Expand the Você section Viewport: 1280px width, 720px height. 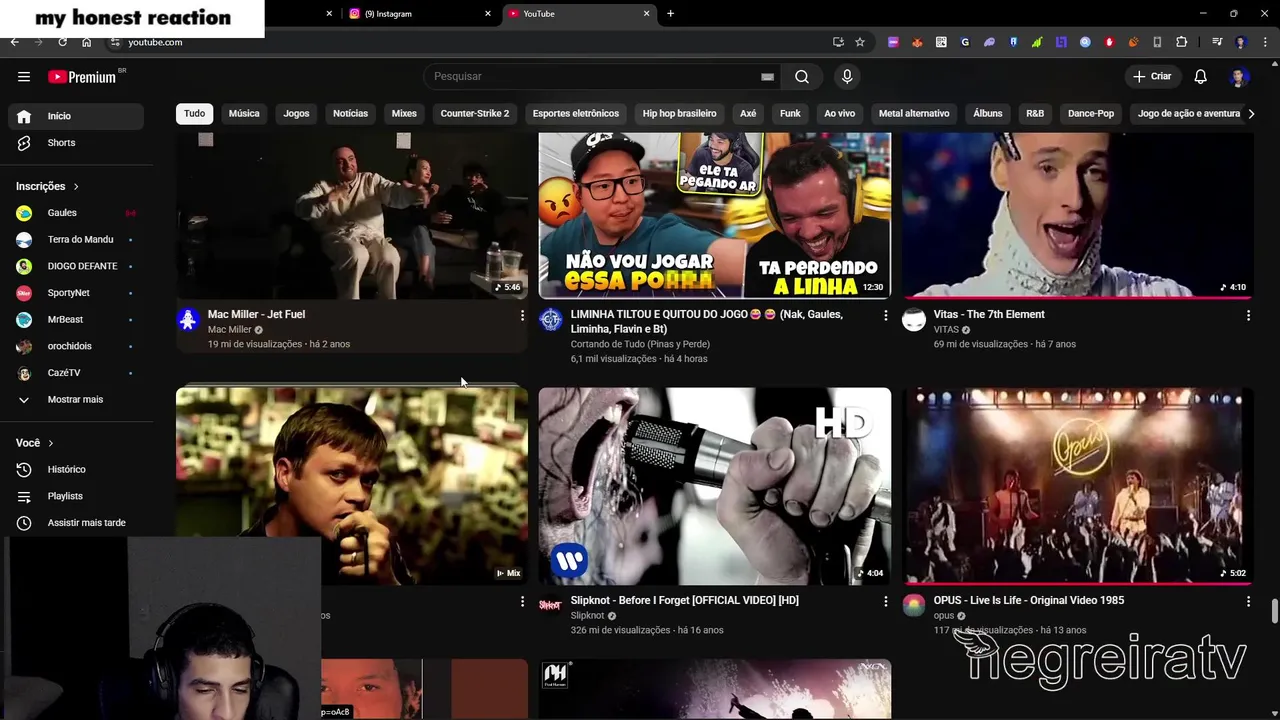point(35,443)
